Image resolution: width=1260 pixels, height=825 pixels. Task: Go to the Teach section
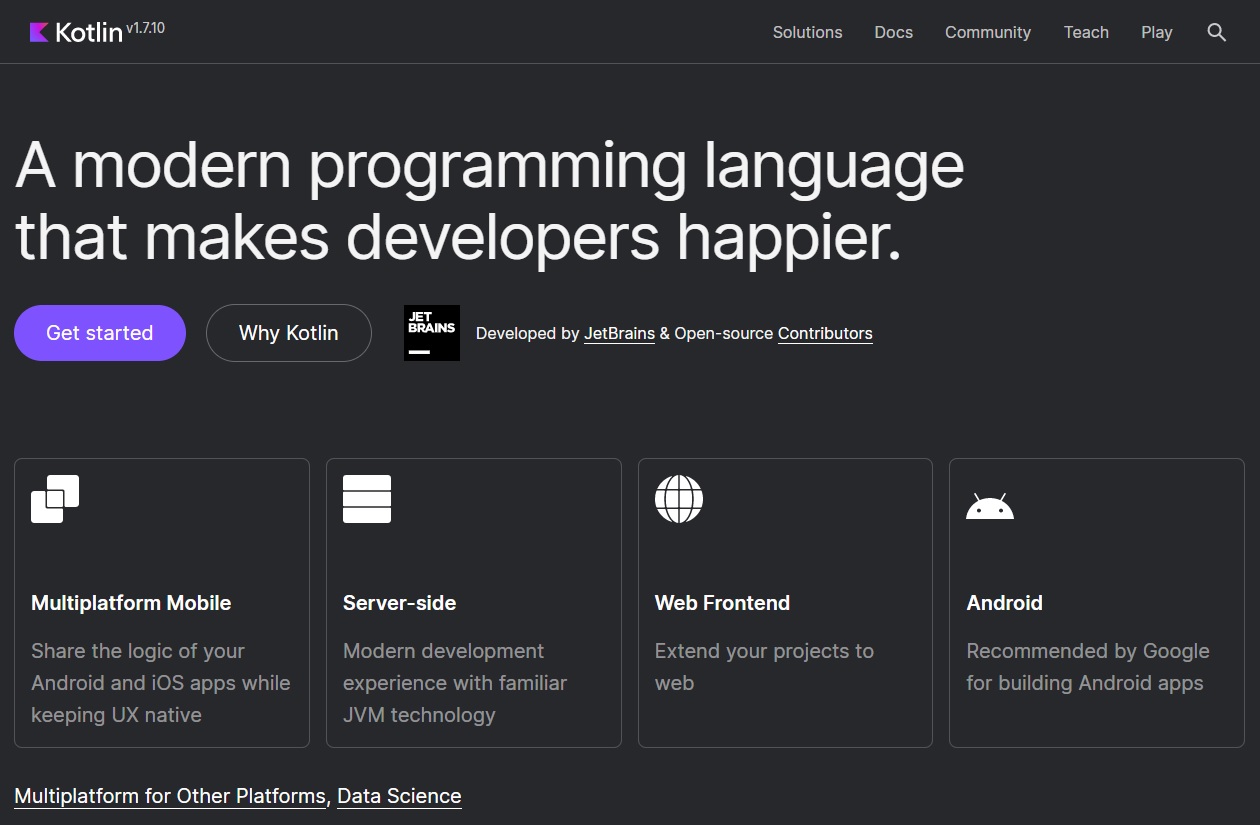[1086, 32]
